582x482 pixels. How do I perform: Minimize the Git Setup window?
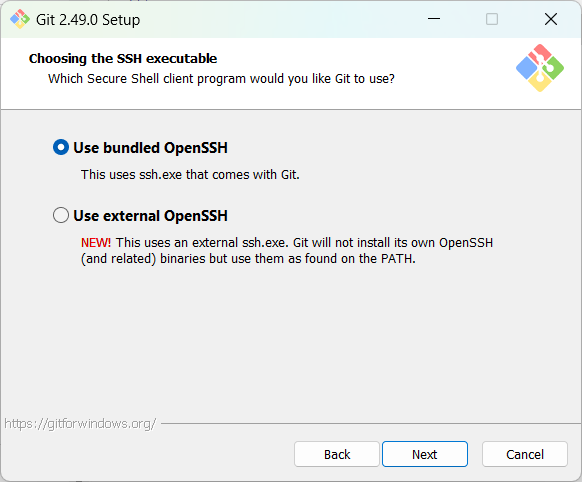click(434, 19)
